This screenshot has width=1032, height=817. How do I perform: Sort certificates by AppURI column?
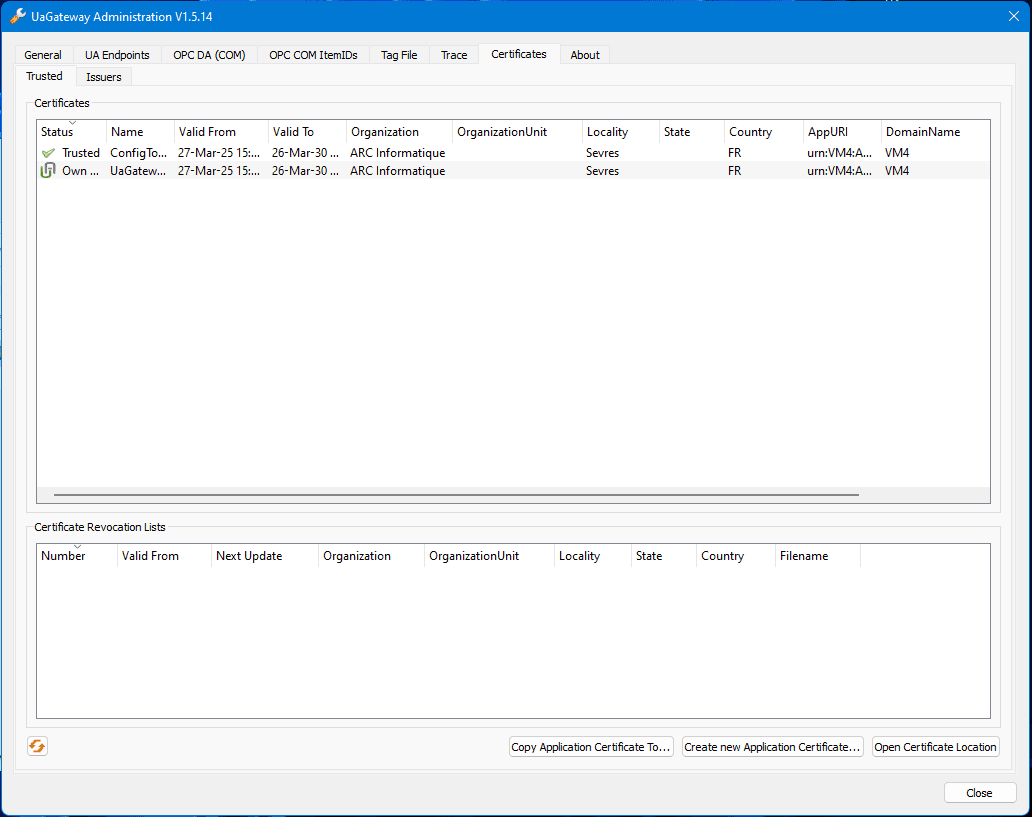(x=842, y=132)
